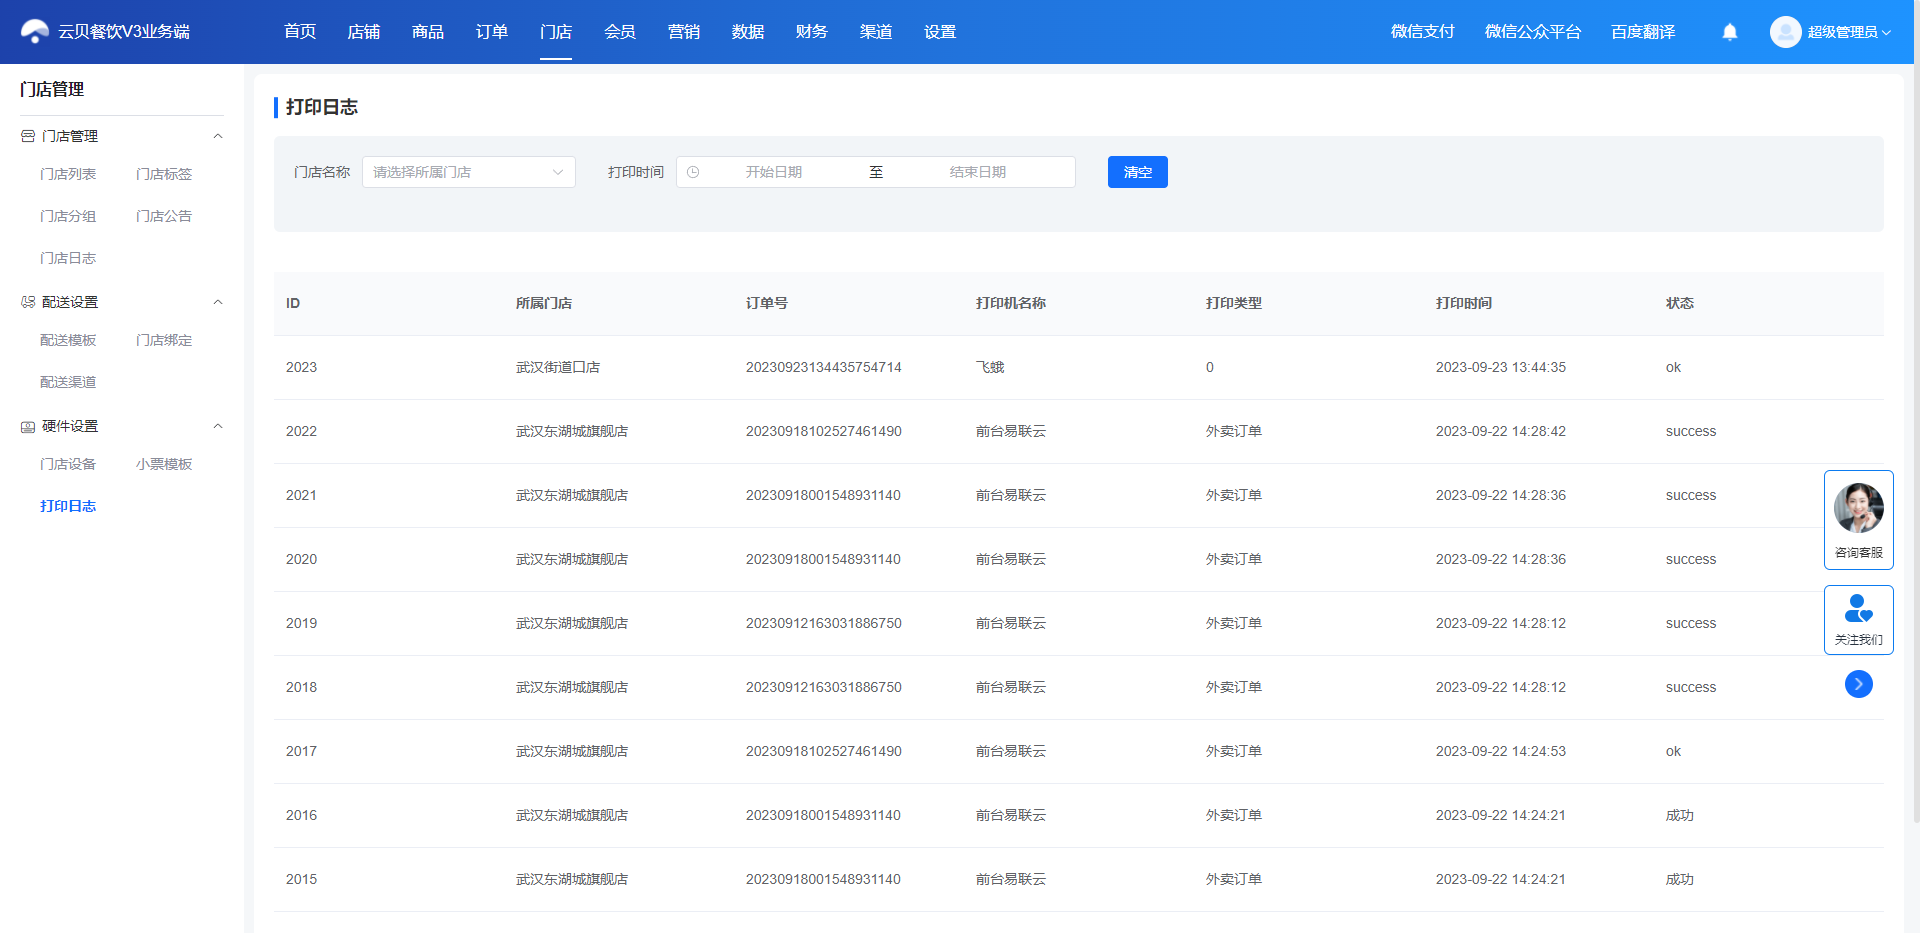
Task: Click the 硬件设置 section icon
Action: coord(28,426)
